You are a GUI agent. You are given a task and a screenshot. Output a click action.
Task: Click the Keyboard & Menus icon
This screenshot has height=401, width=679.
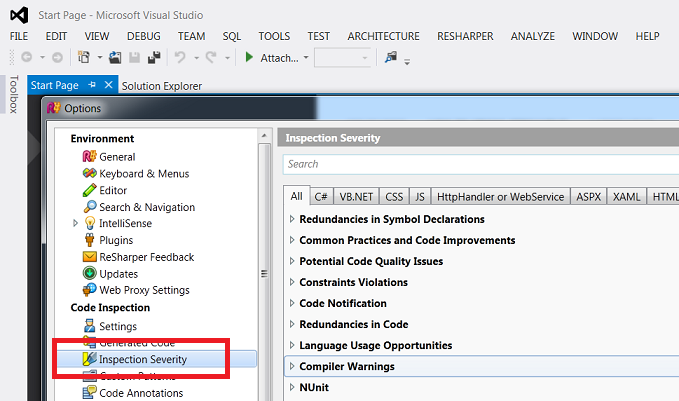coord(89,173)
